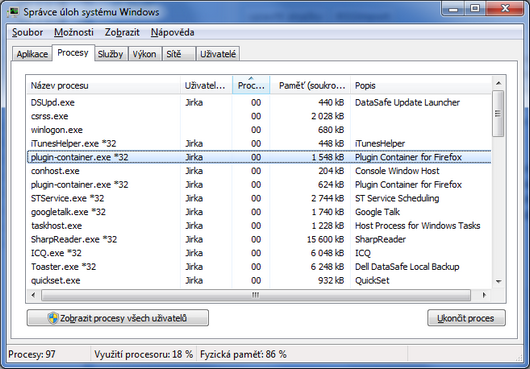Select the STService.exe *32 process
Viewport: 530px width, 369px height.
259,198
